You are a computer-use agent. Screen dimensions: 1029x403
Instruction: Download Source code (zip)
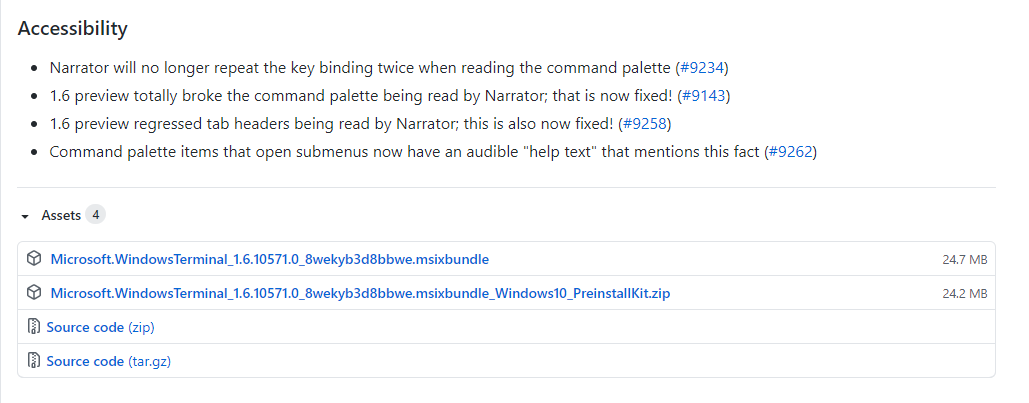pos(100,327)
